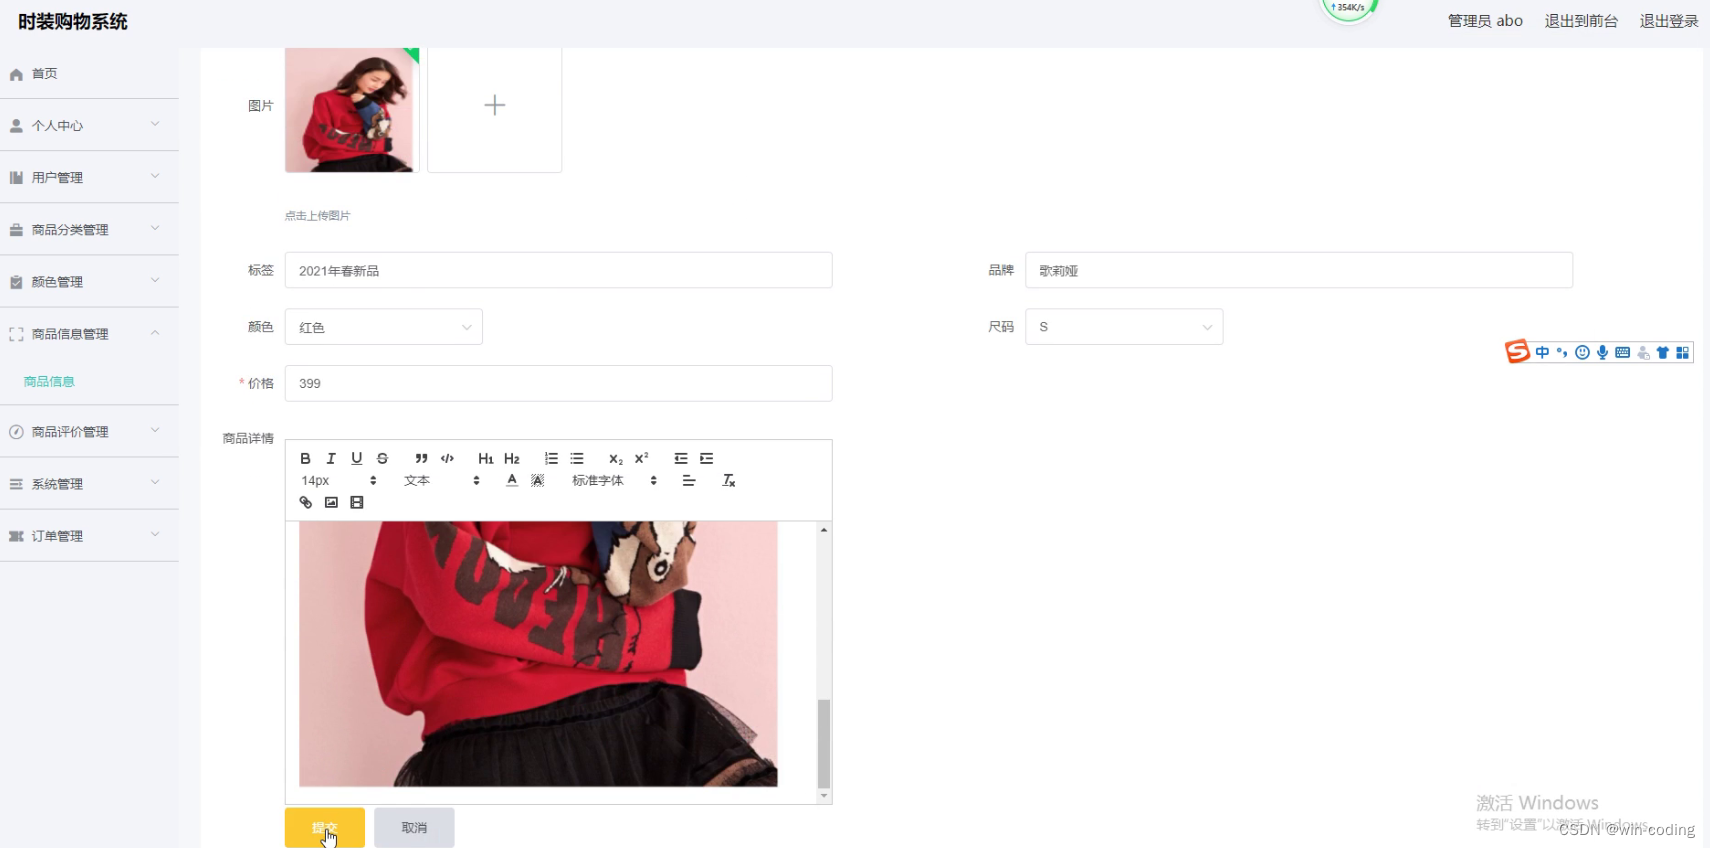
Task: Click the 时装购物系统 title
Action: pyautogui.click(x=73, y=22)
